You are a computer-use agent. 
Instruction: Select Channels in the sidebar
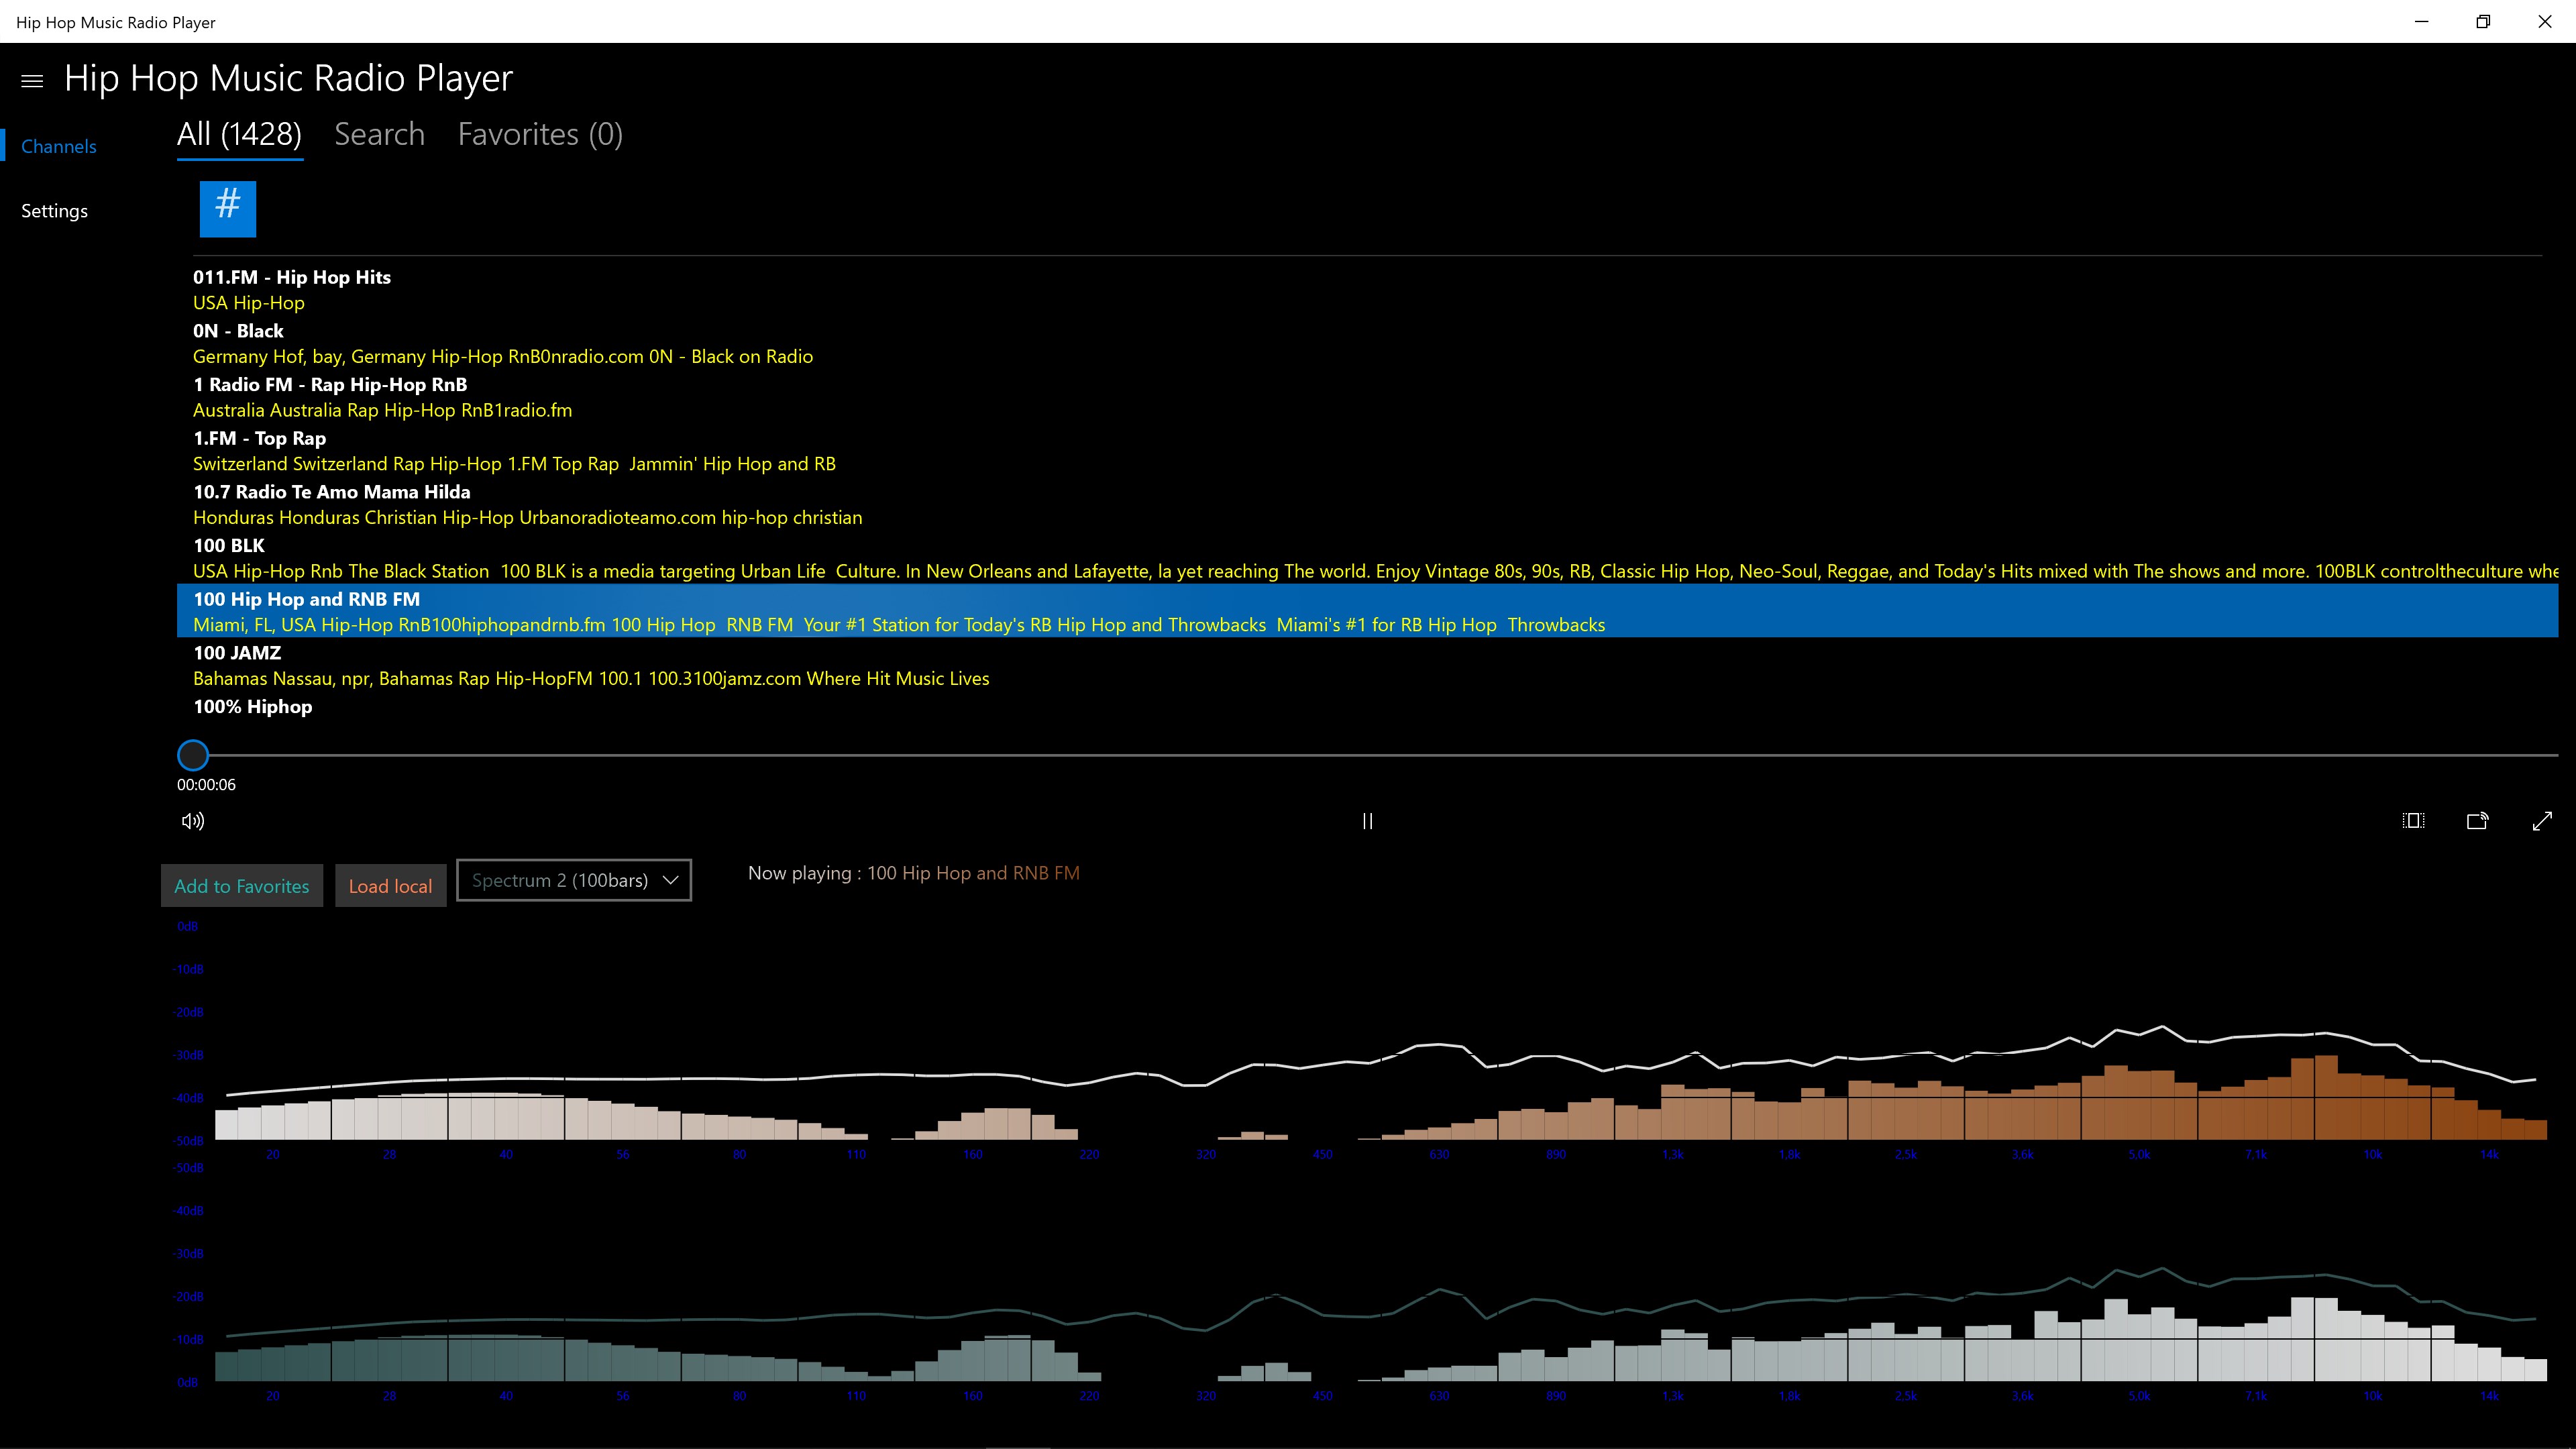click(x=58, y=147)
